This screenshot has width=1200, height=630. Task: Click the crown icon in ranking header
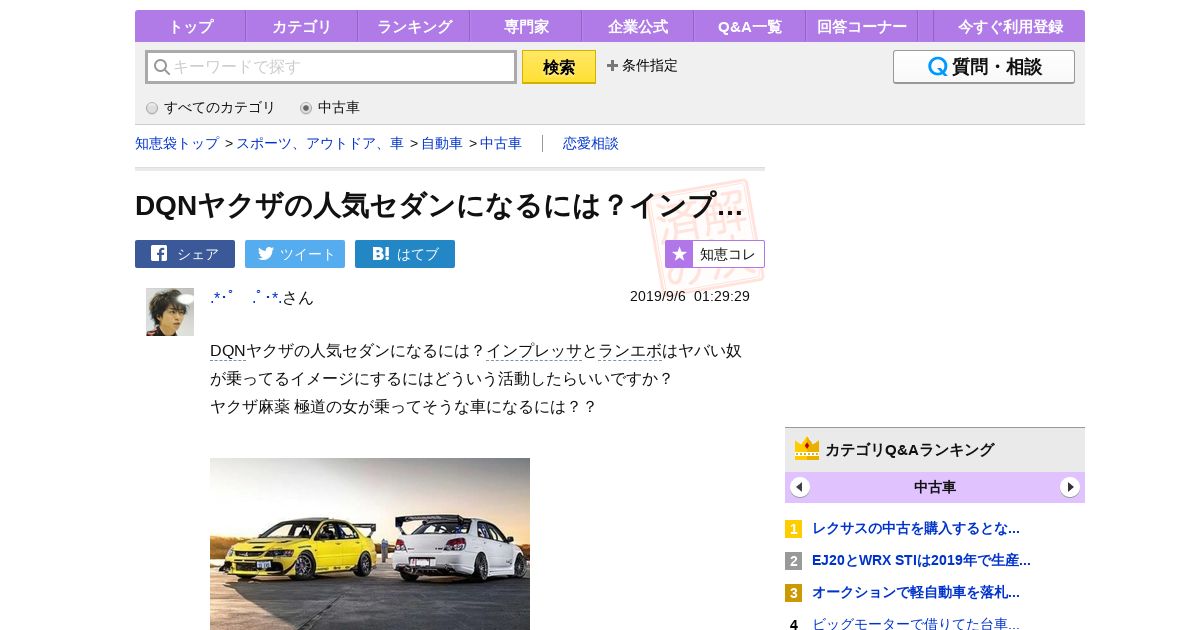[807, 449]
